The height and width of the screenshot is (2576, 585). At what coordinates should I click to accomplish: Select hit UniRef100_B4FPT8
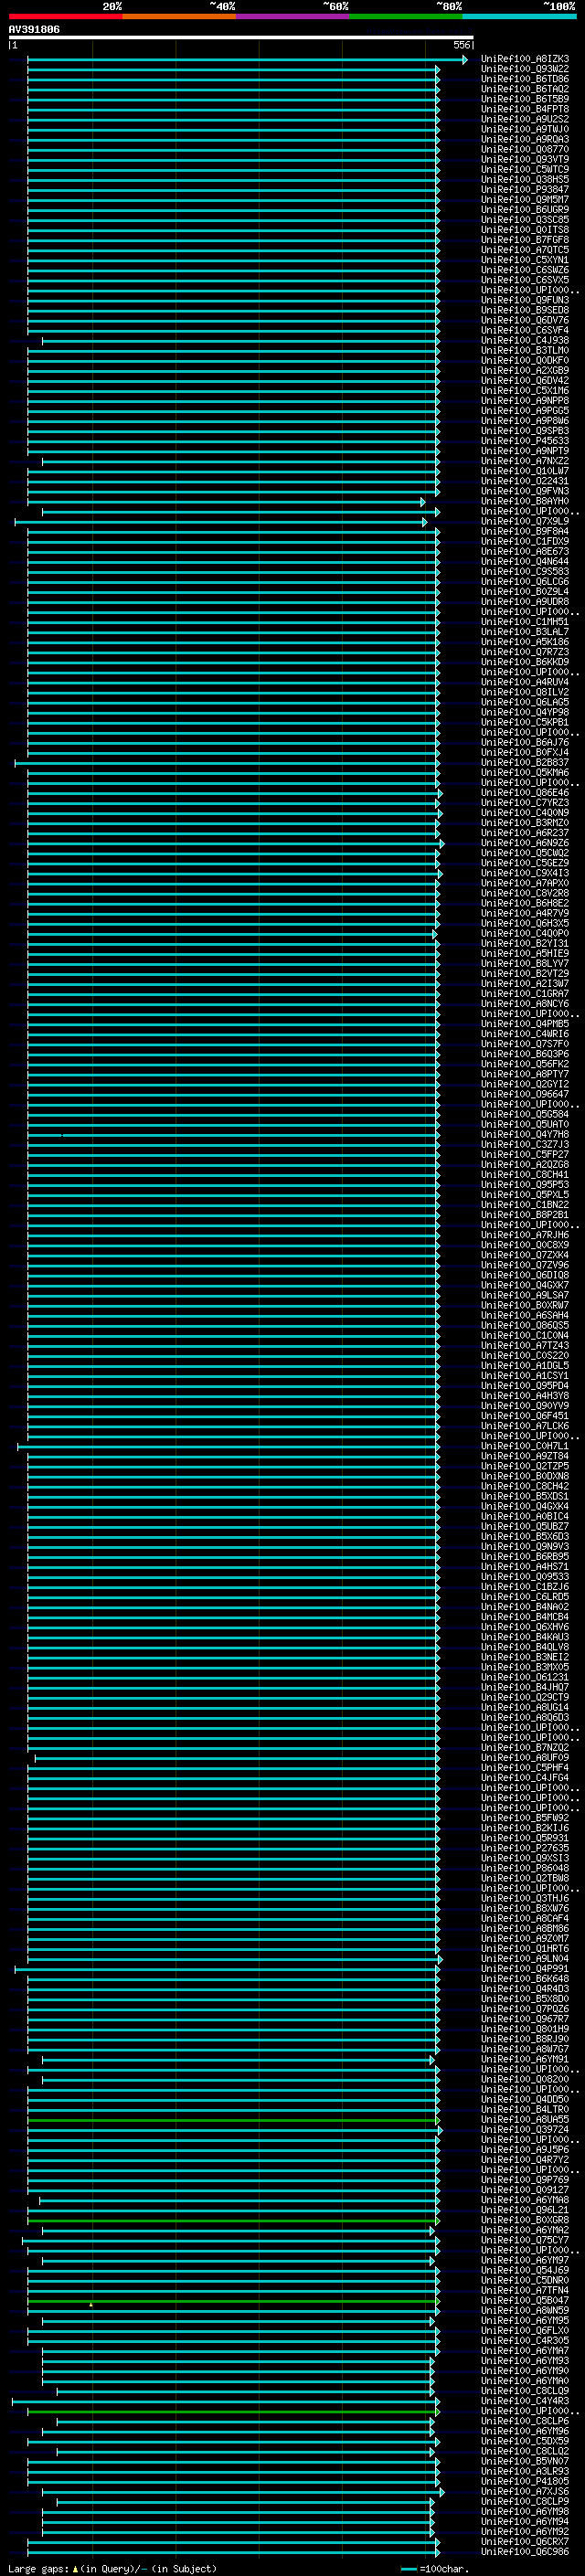pos(525,109)
